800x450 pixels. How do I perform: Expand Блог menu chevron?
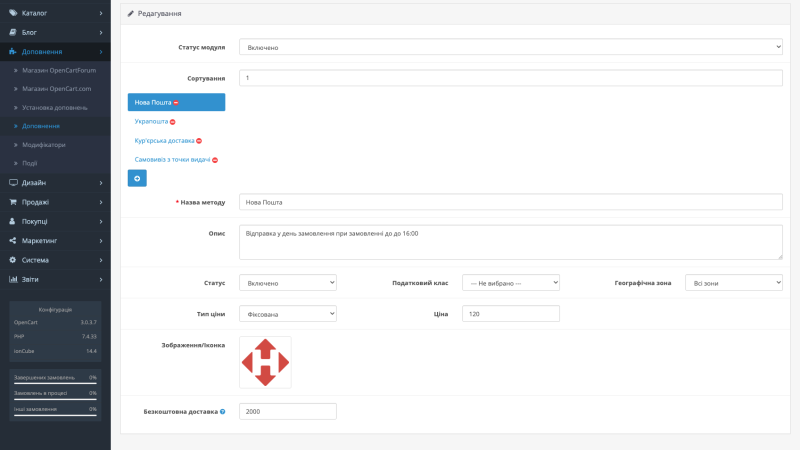(x=101, y=33)
